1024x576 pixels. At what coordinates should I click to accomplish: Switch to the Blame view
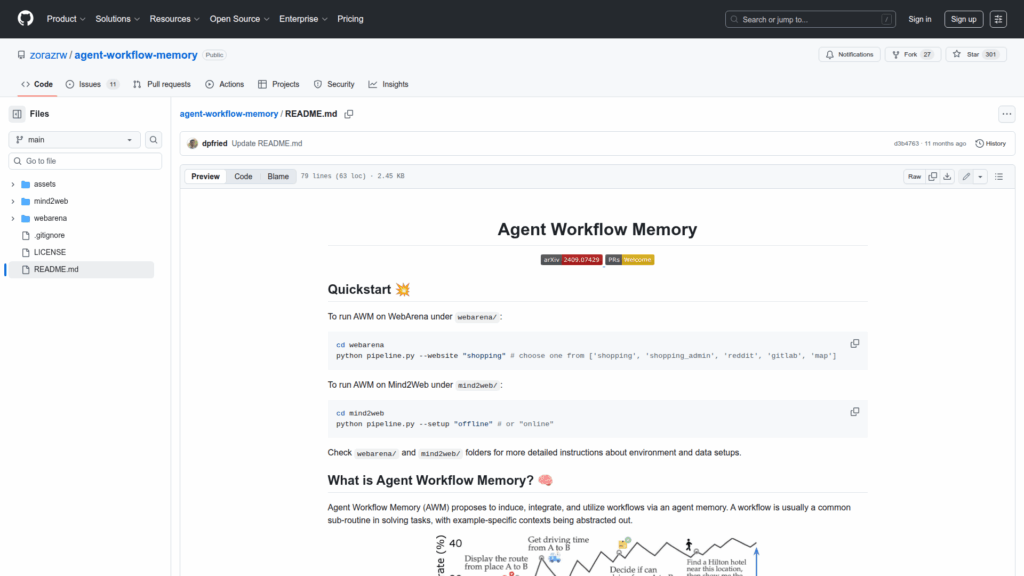click(277, 176)
